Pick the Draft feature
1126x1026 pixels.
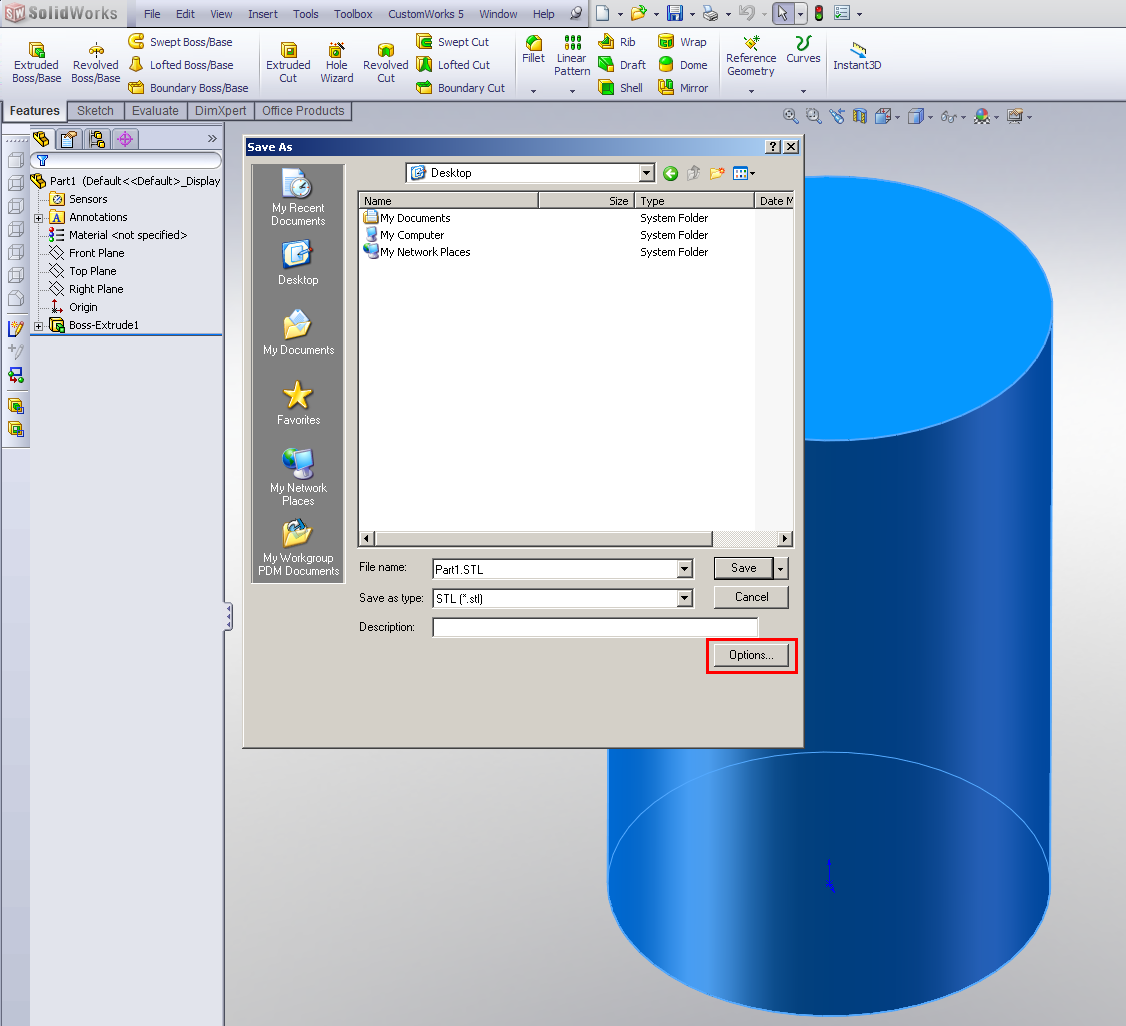[623, 65]
